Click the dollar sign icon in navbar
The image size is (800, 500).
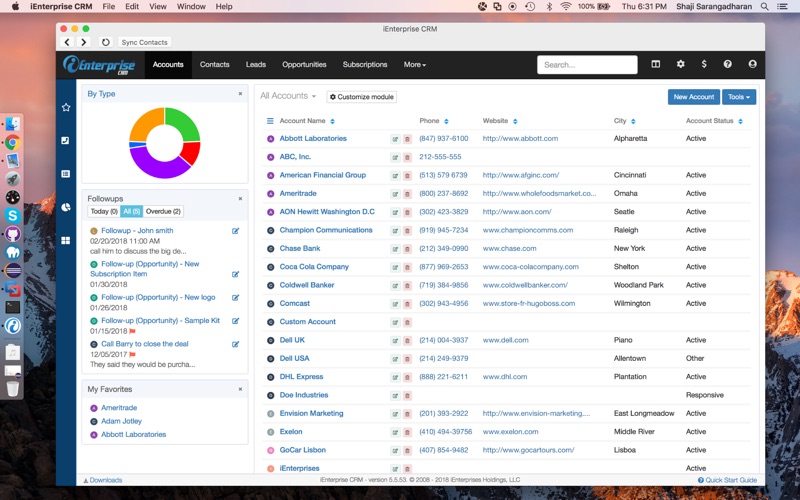(704, 64)
